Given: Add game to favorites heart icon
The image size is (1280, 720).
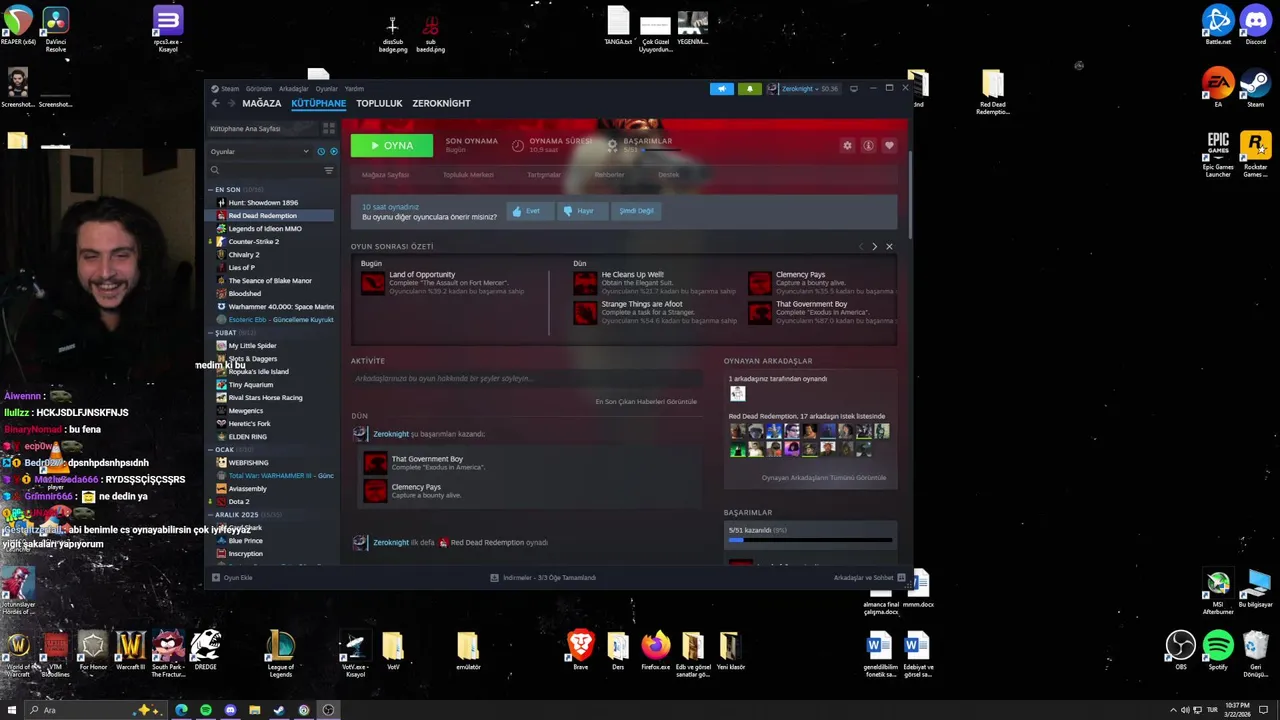Looking at the screenshot, I should (x=889, y=145).
